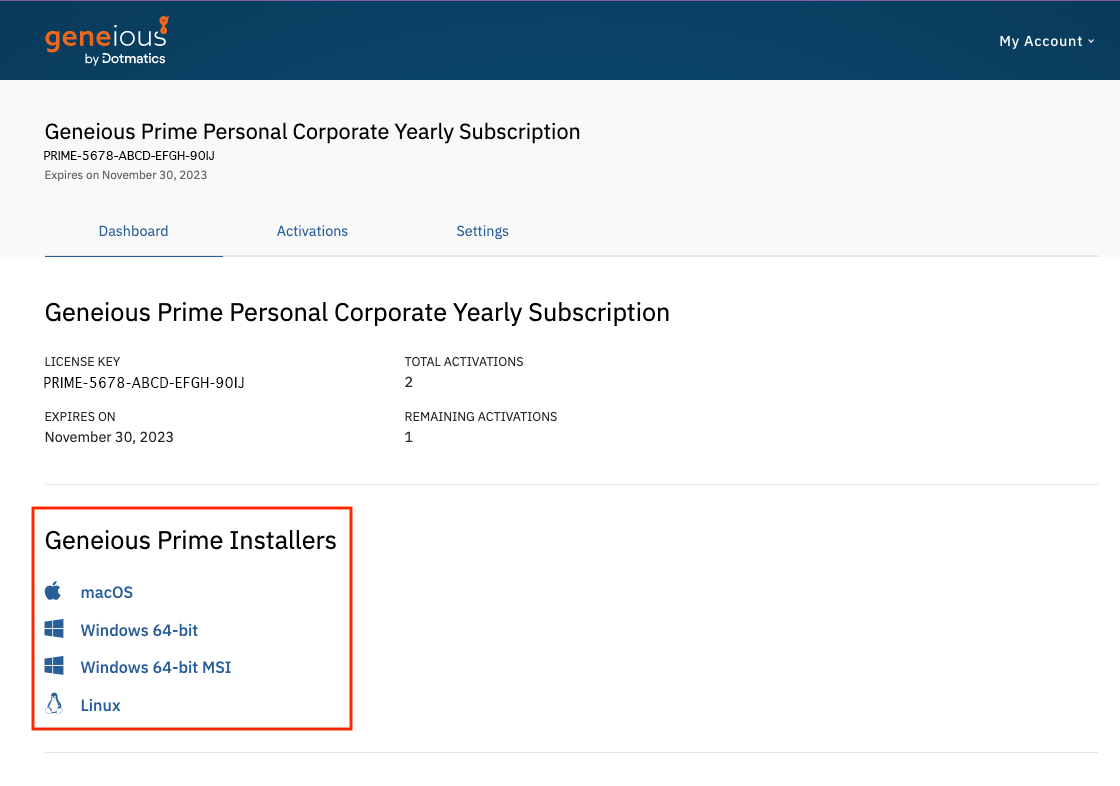Switch to the Dashboard tab
This screenshot has height=786, width=1120.
point(133,231)
